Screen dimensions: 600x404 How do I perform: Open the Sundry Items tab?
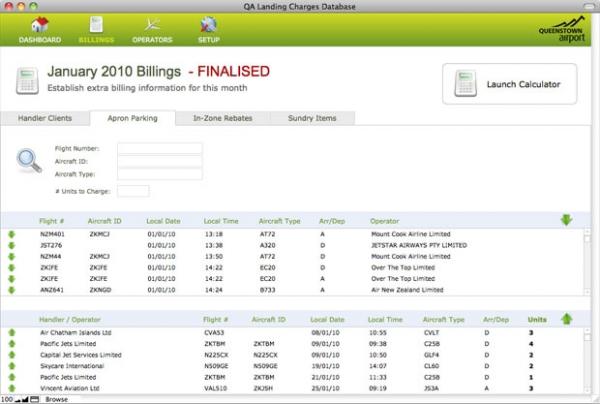click(x=312, y=118)
